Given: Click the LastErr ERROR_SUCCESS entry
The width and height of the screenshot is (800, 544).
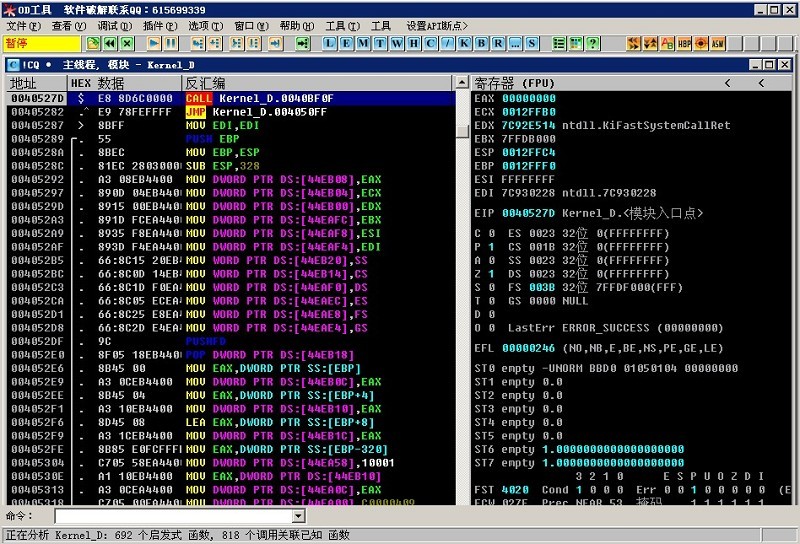Looking at the screenshot, I should point(615,328).
